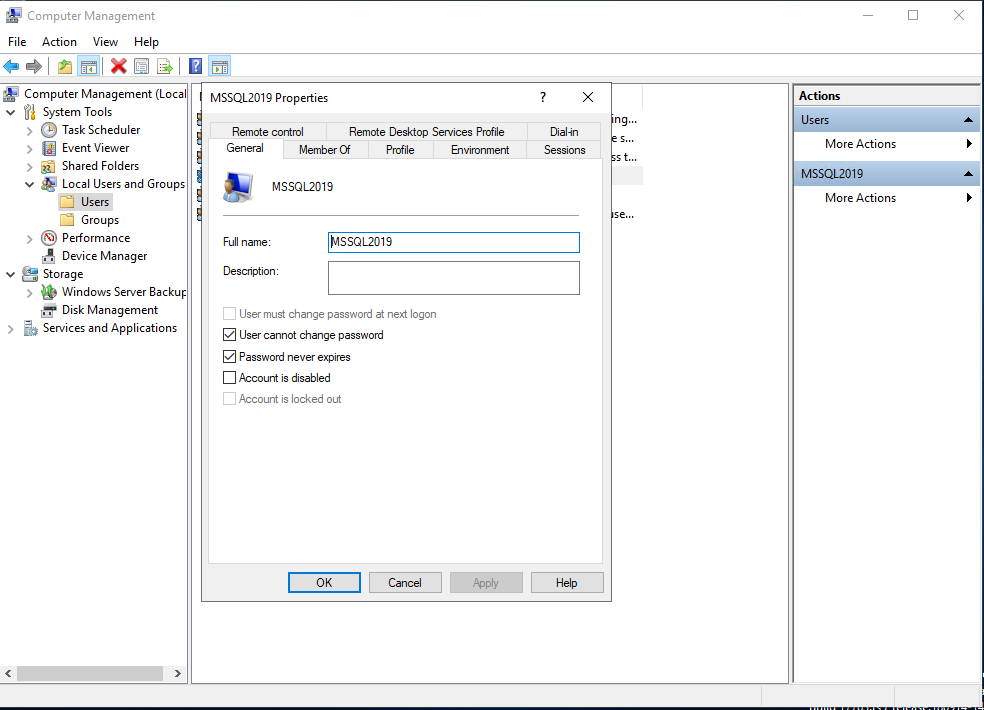The image size is (984, 710).
Task: Click the Help button in dialog
Action: point(567,583)
